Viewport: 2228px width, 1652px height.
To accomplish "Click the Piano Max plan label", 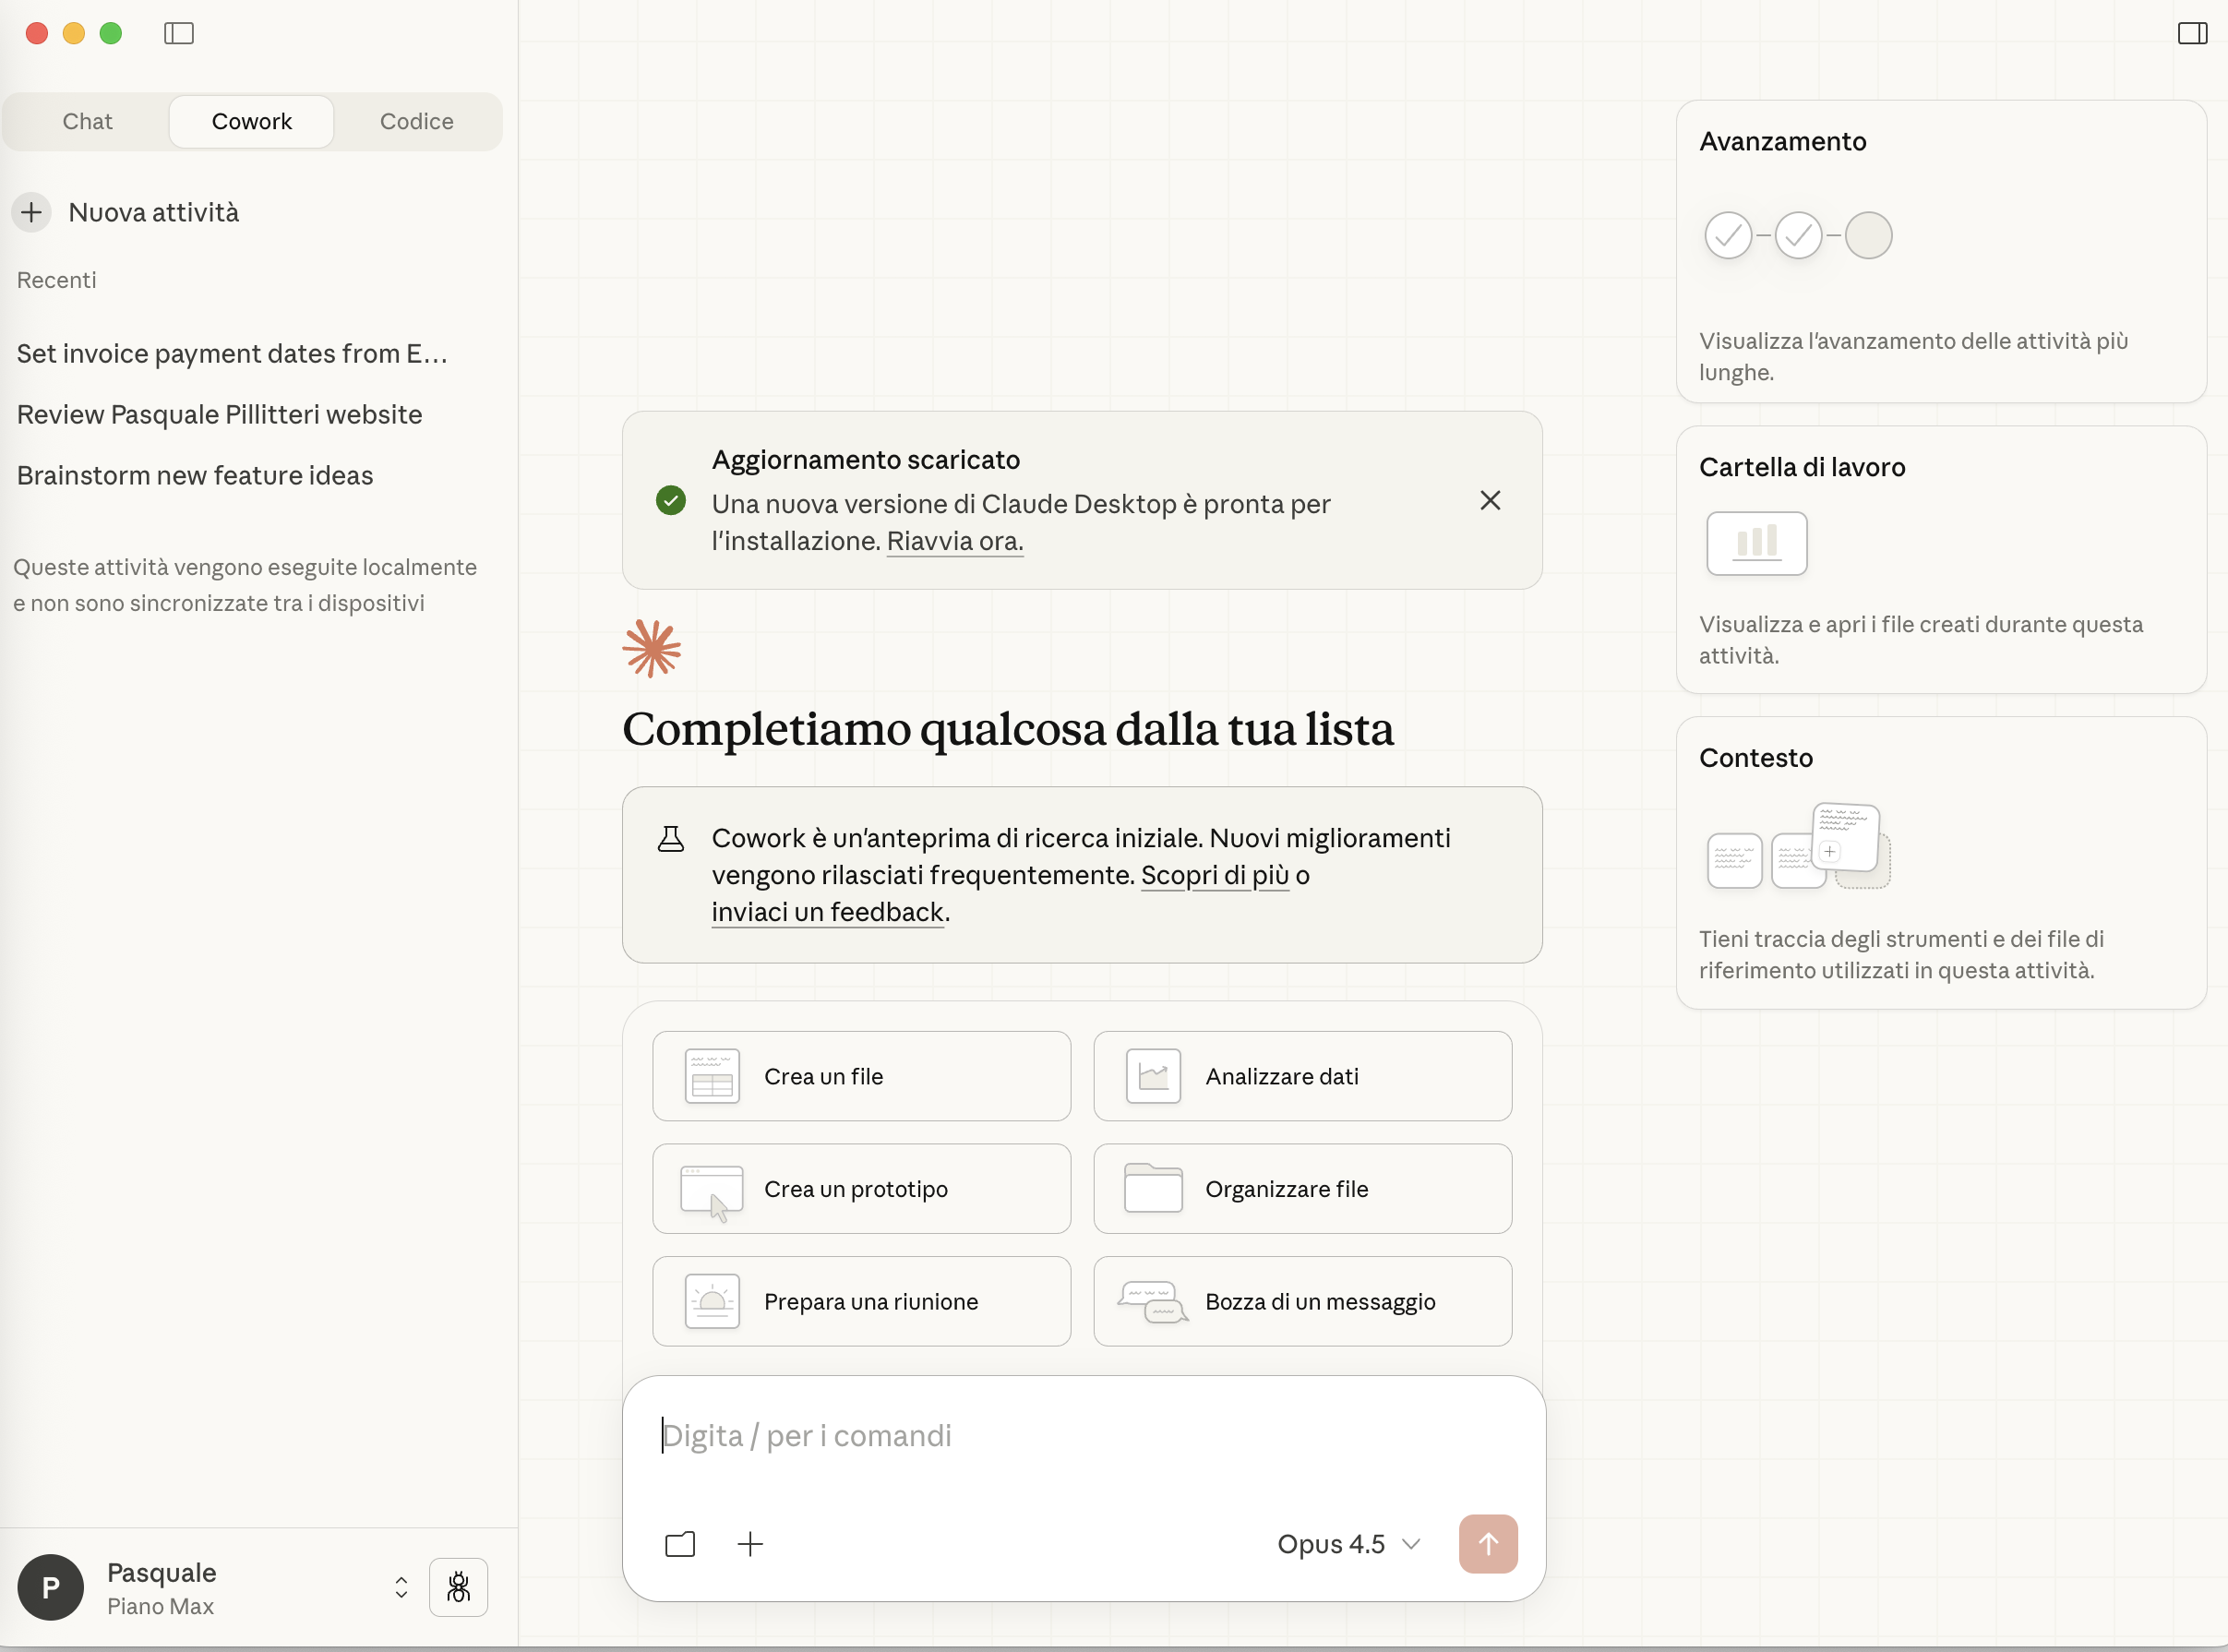I will [x=160, y=1606].
